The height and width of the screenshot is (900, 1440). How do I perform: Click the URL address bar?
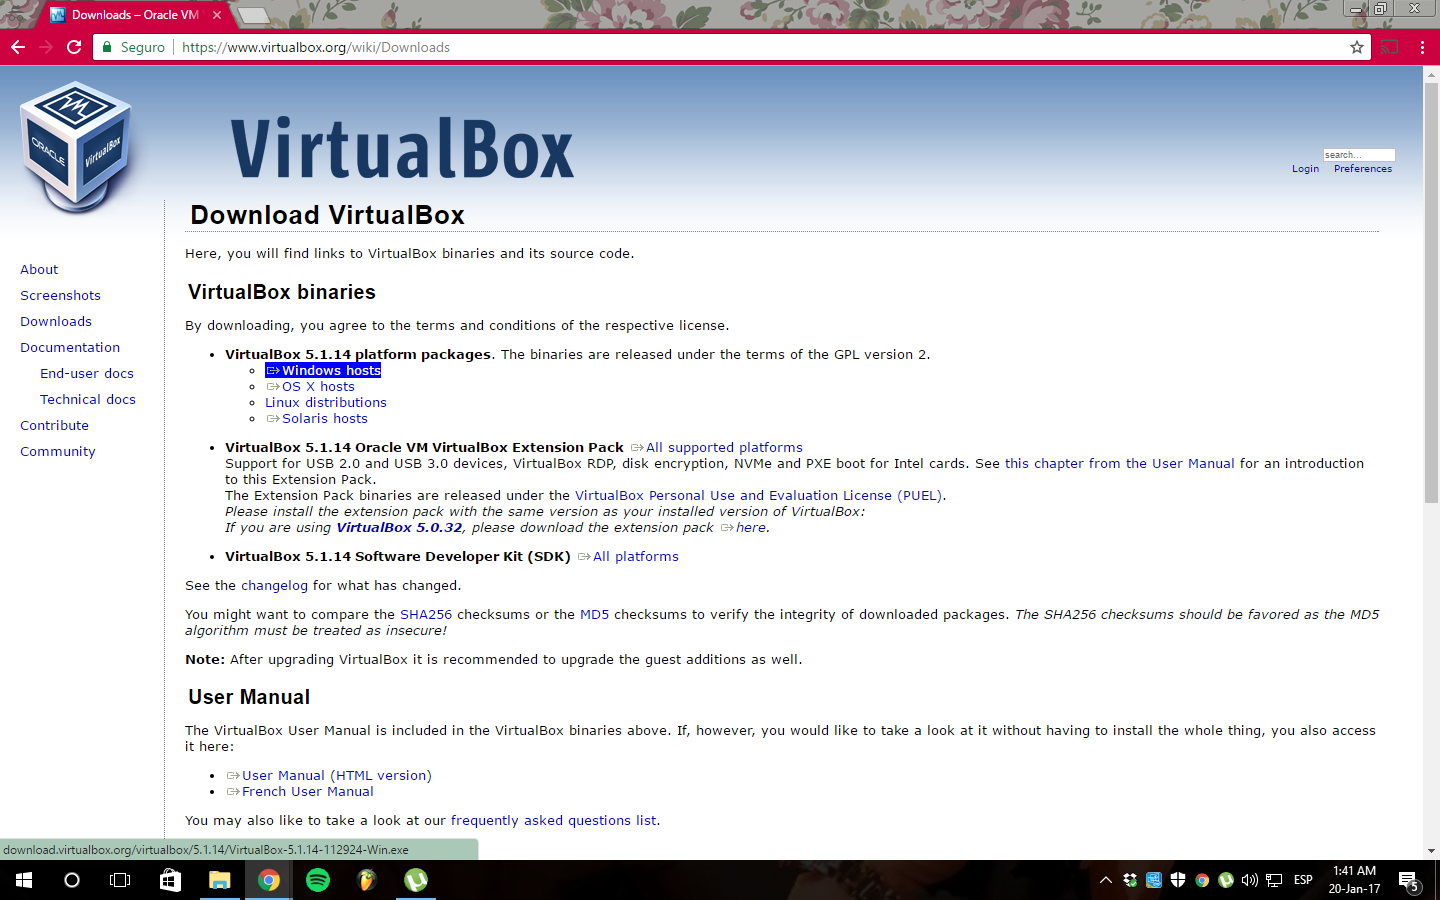coord(730,47)
